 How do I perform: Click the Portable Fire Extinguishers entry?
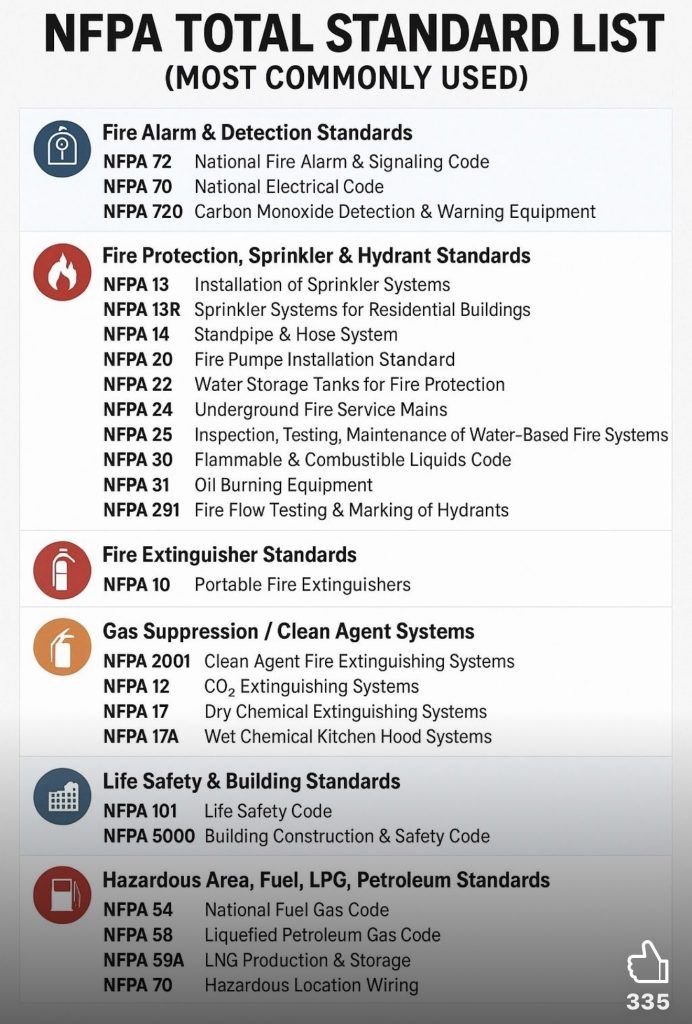(x=302, y=585)
